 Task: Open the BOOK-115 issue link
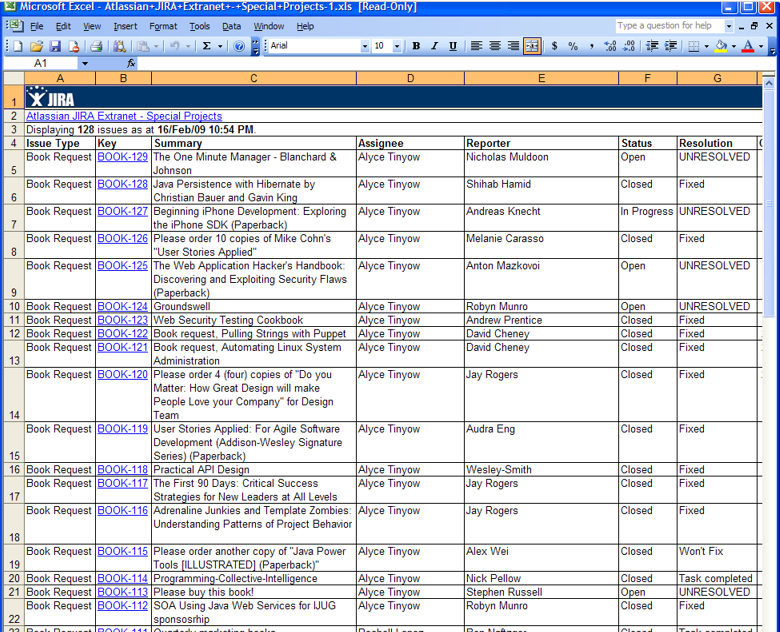coord(122,551)
